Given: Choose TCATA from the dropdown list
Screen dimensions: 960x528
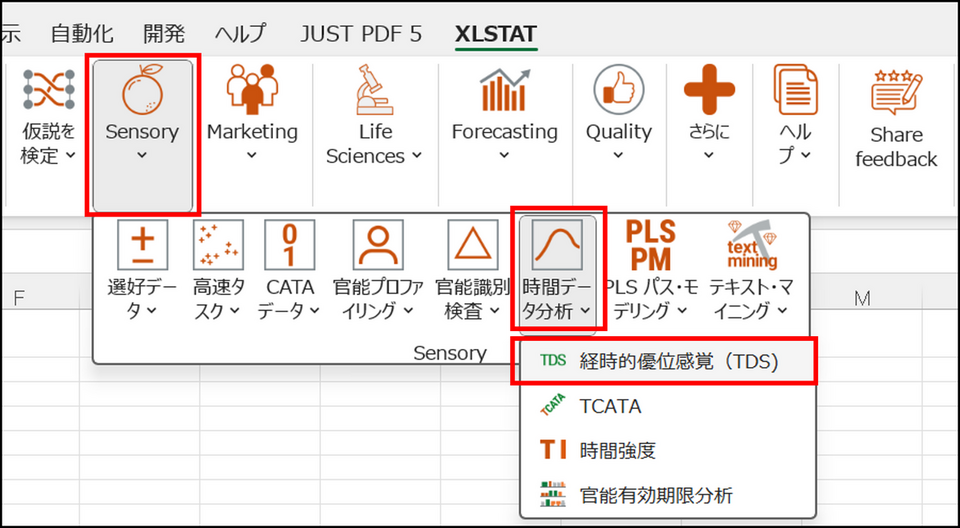Looking at the screenshot, I should 610,406.
